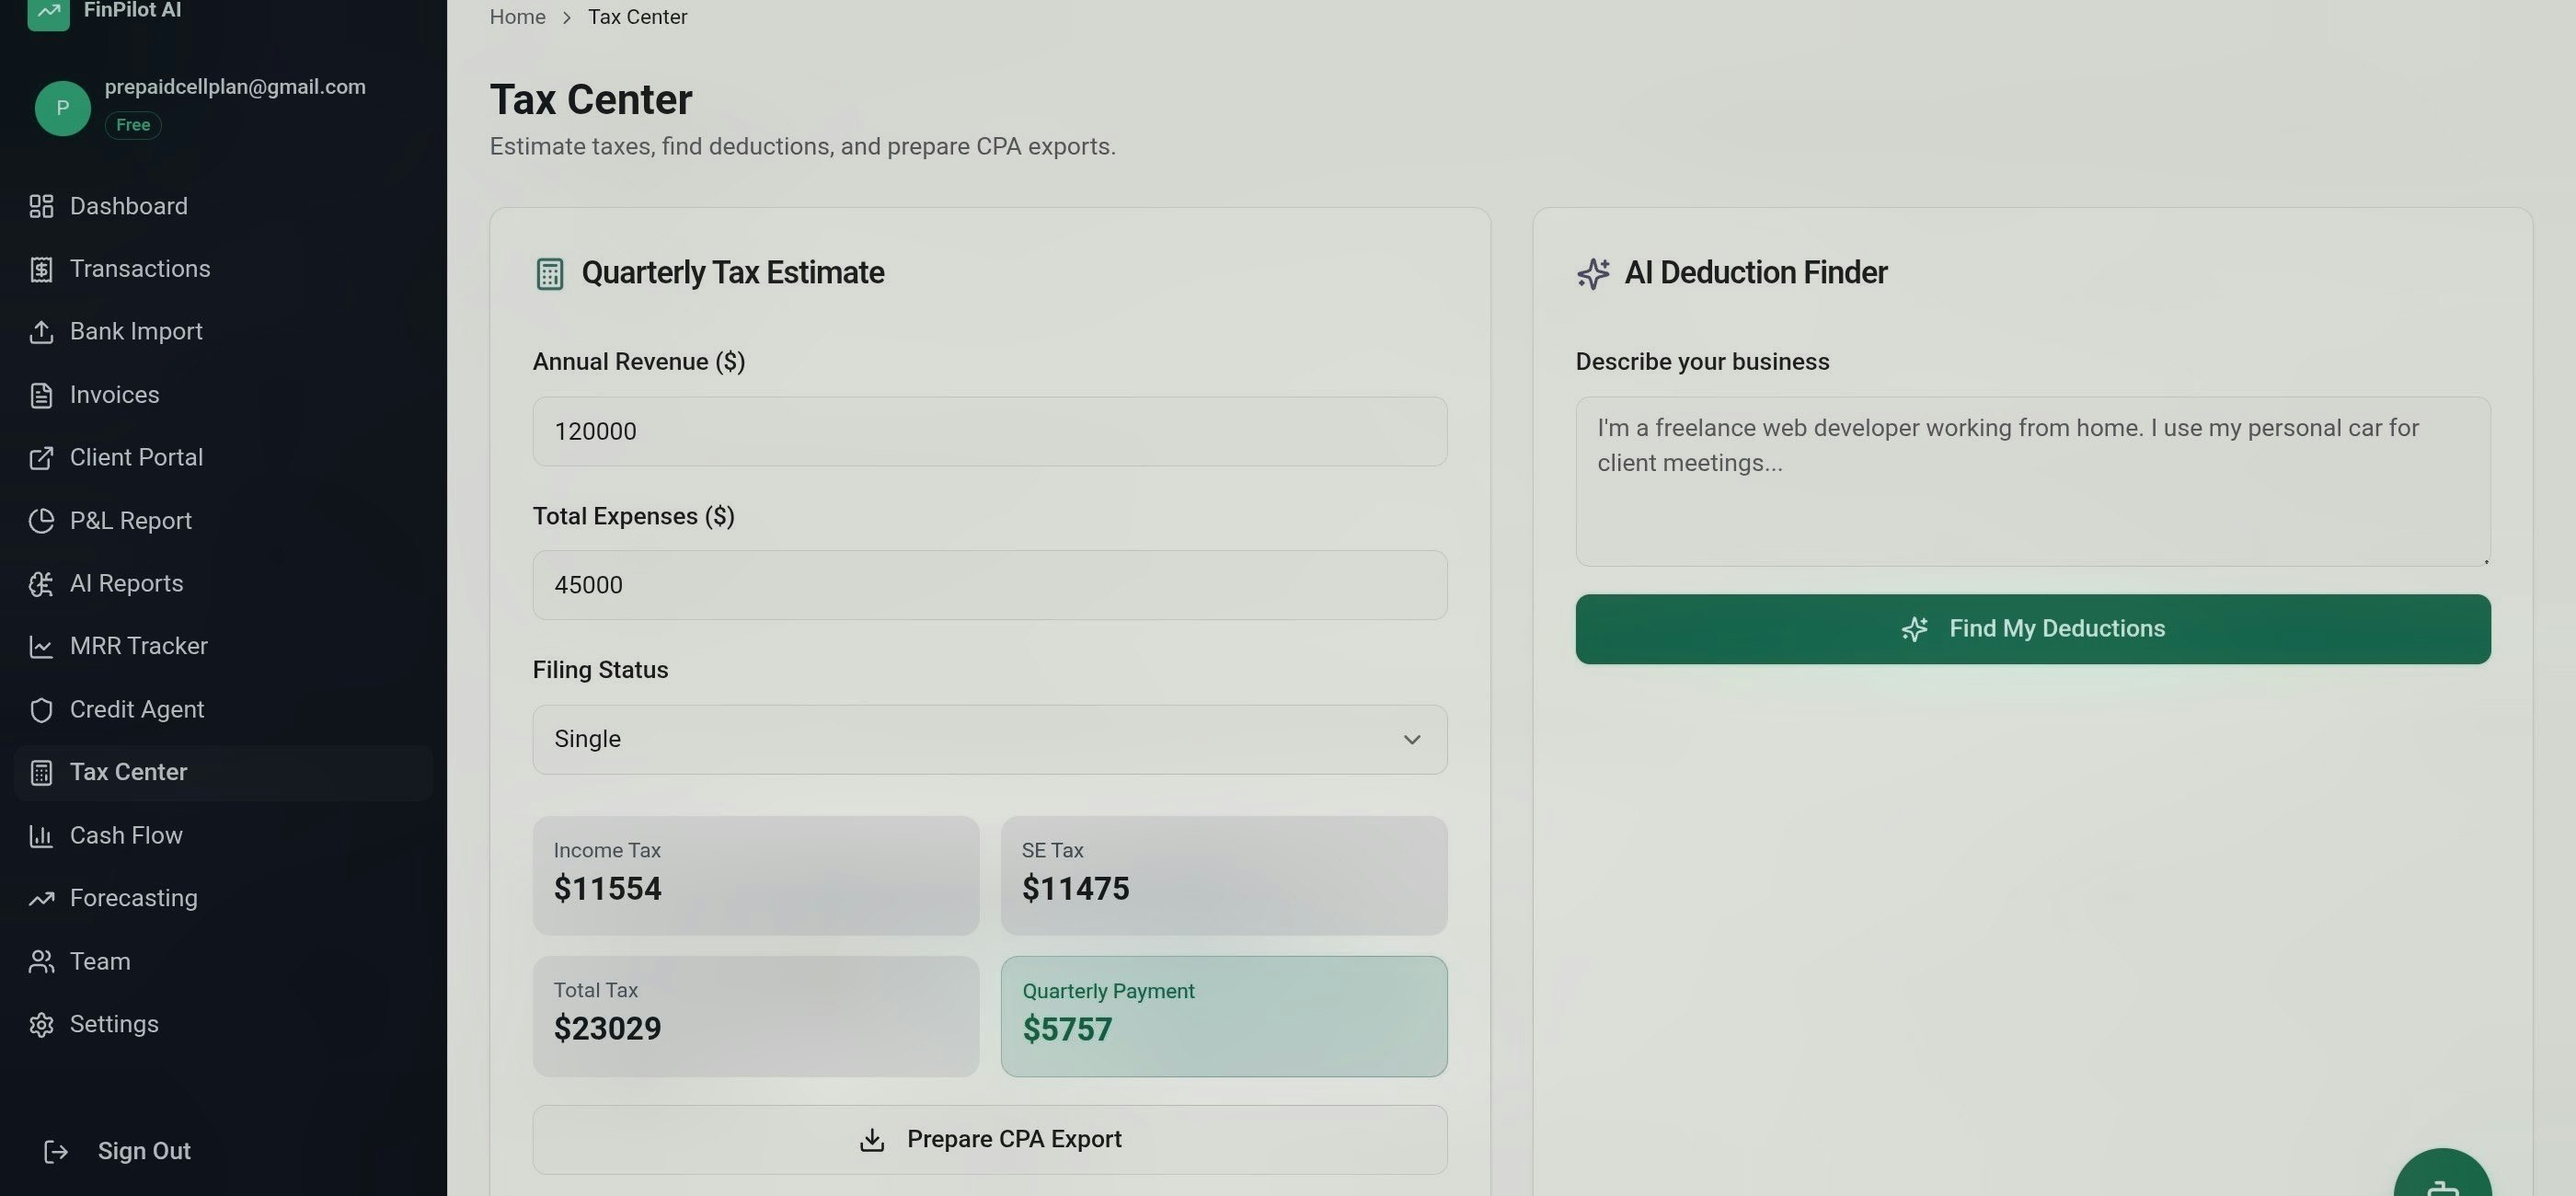2576x1196 pixels.
Task: Click the user avatar with letter P
Action: coord(62,108)
